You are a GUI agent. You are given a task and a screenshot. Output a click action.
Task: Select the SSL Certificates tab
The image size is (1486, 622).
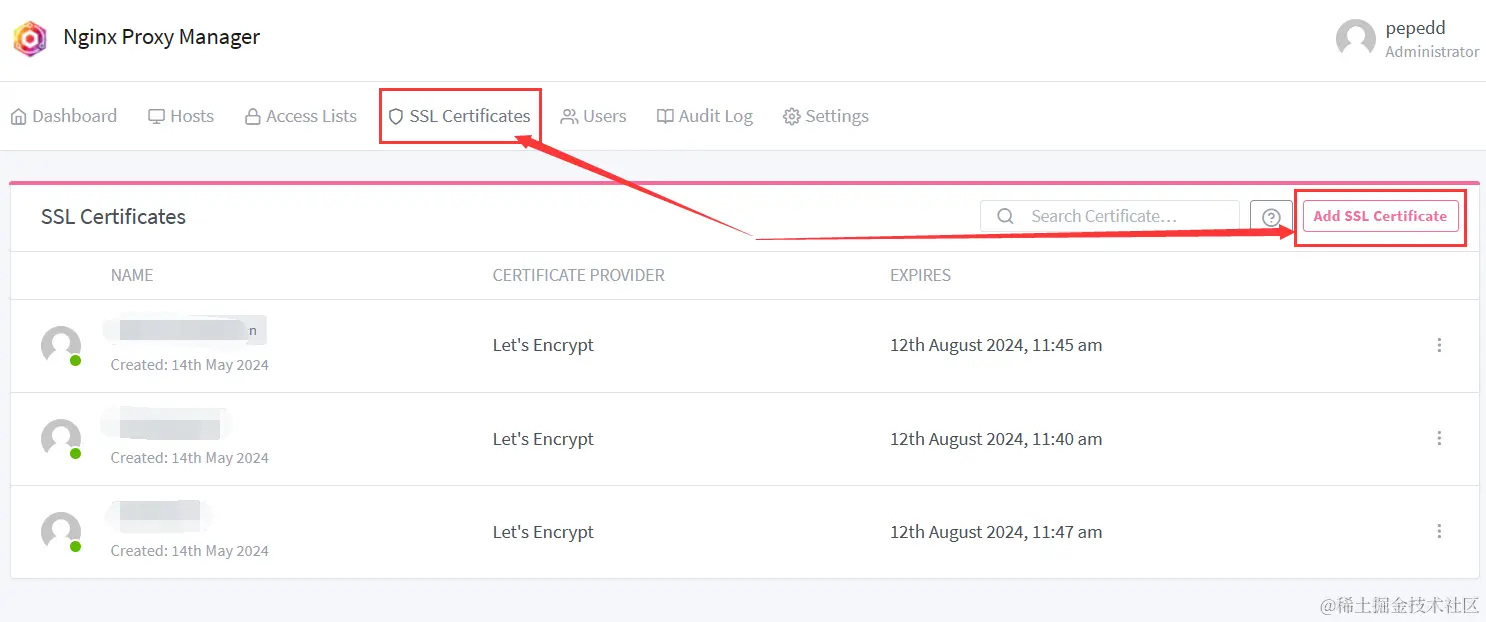(x=460, y=116)
